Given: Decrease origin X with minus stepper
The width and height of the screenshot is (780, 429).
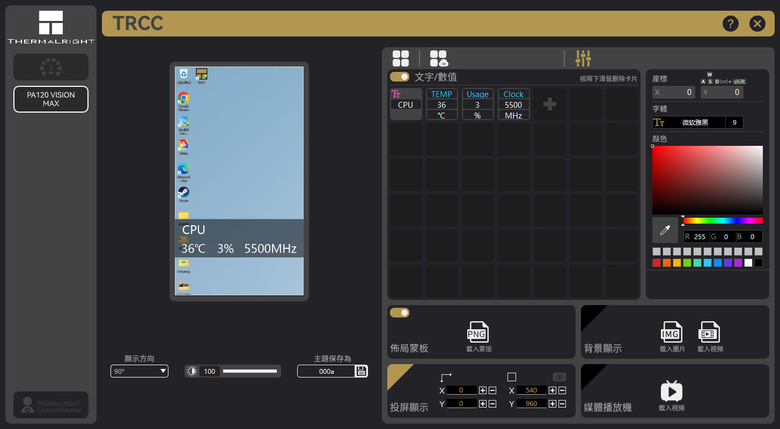Looking at the screenshot, I should click(x=492, y=390).
